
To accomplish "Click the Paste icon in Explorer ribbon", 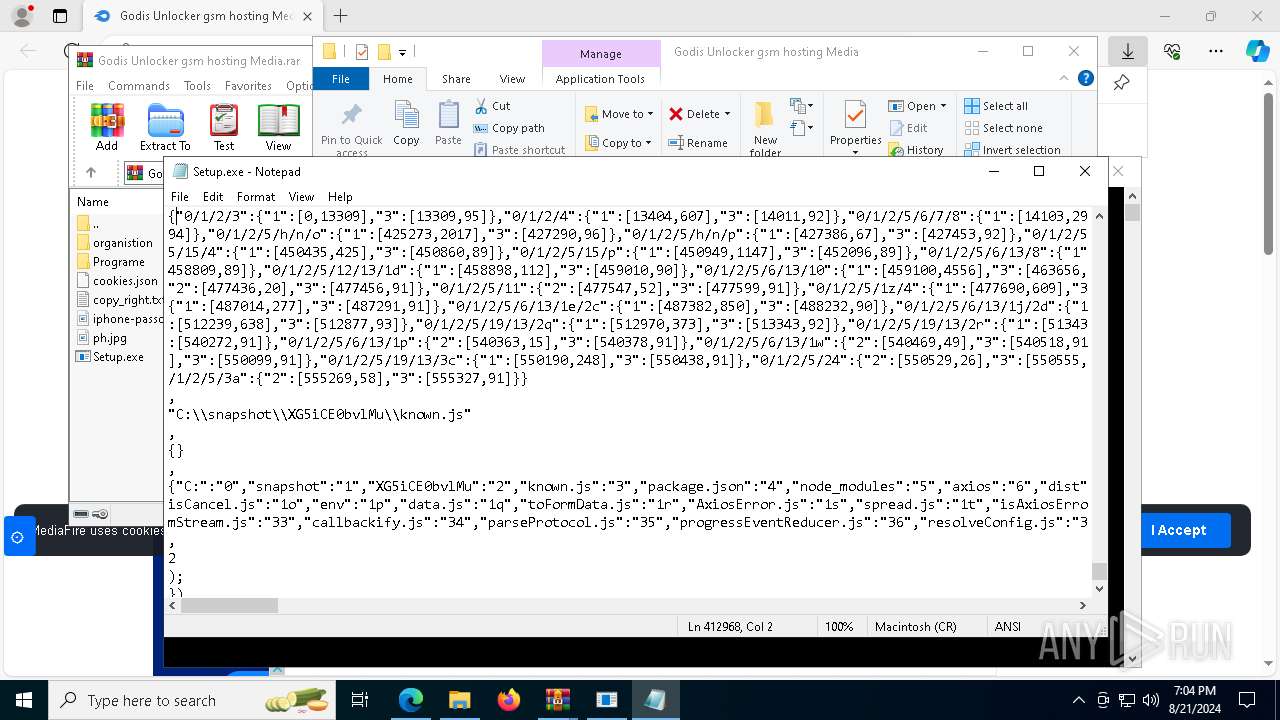I will click(448, 124).
